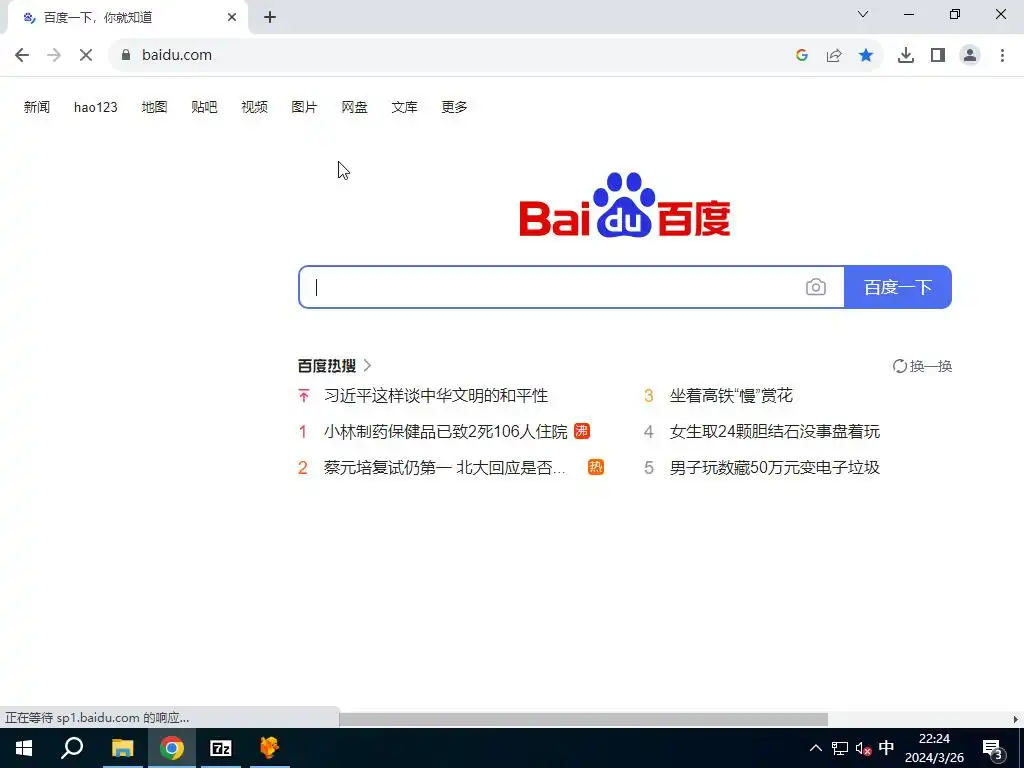Click the muted volume tray icon
Image resolution: width=1024 pixels, height=768 pixels.
coord(863,748)
